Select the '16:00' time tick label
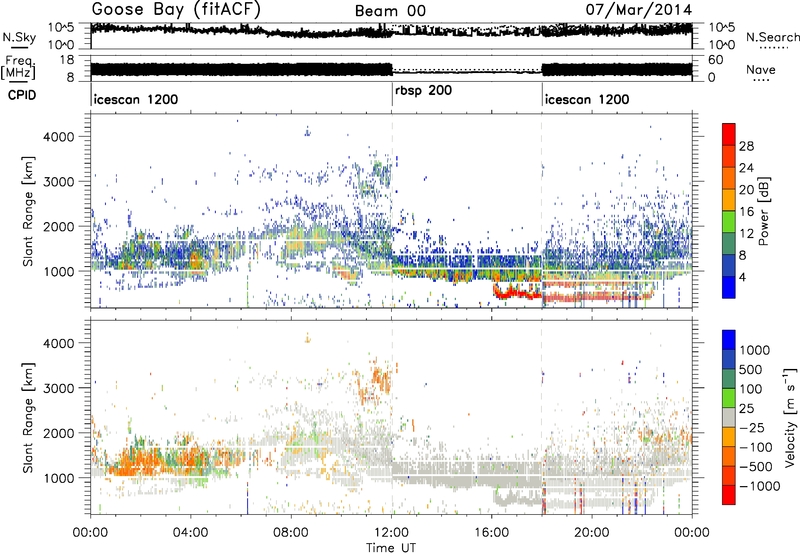This screenshot has height=554, width=800. (x=491, y=533)
